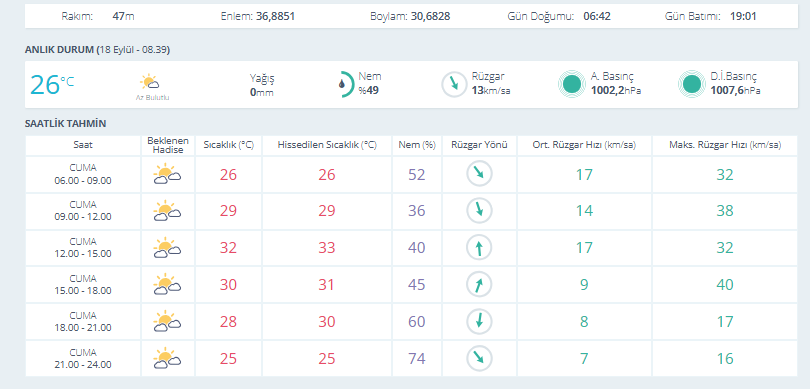Click the Yağış 0mm reading
This screenshot has height=389, width=810.
click(x=262, y=85)
